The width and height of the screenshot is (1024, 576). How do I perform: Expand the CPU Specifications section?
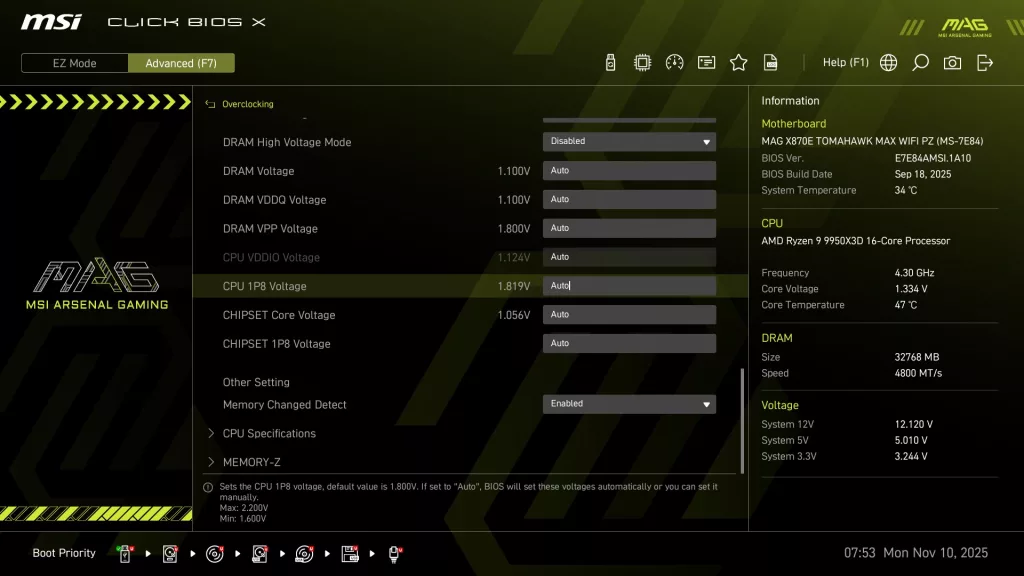click(268, 433)
